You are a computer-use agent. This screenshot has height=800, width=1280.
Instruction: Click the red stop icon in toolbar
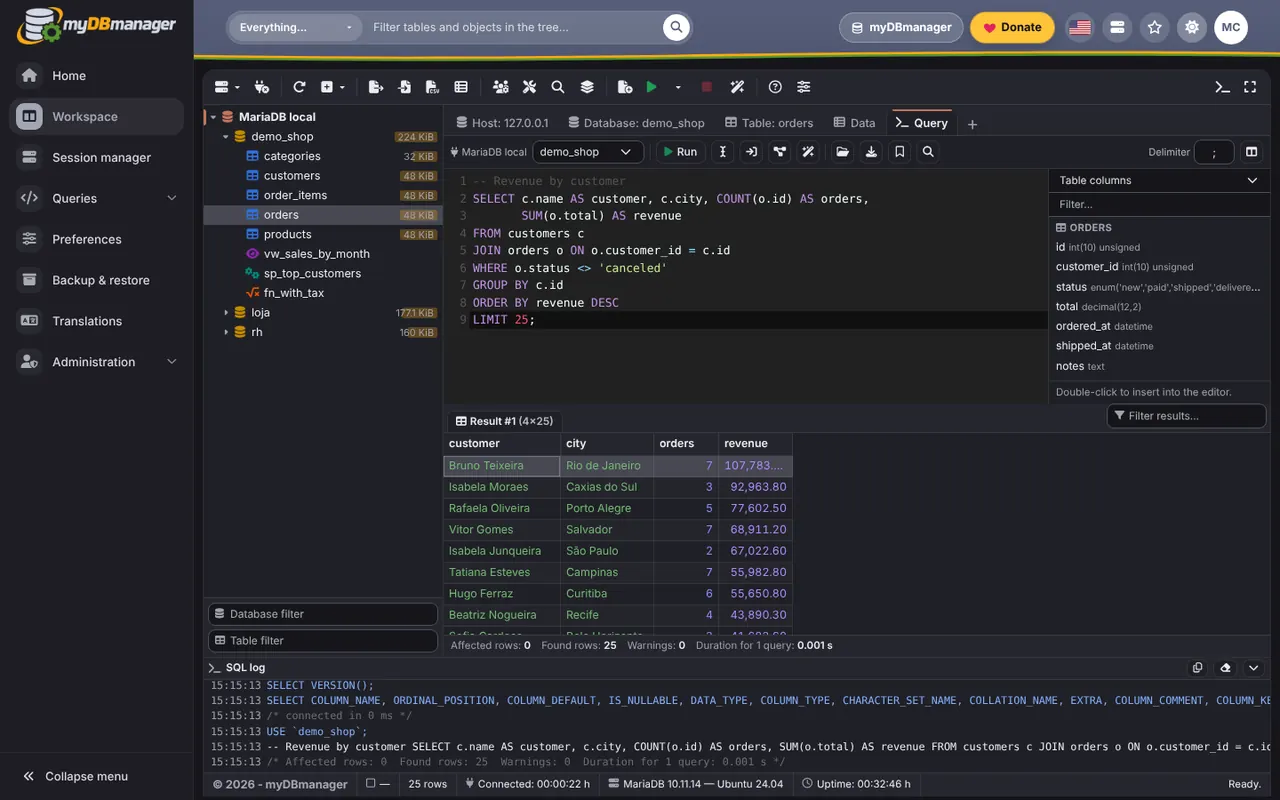[706, 87]
